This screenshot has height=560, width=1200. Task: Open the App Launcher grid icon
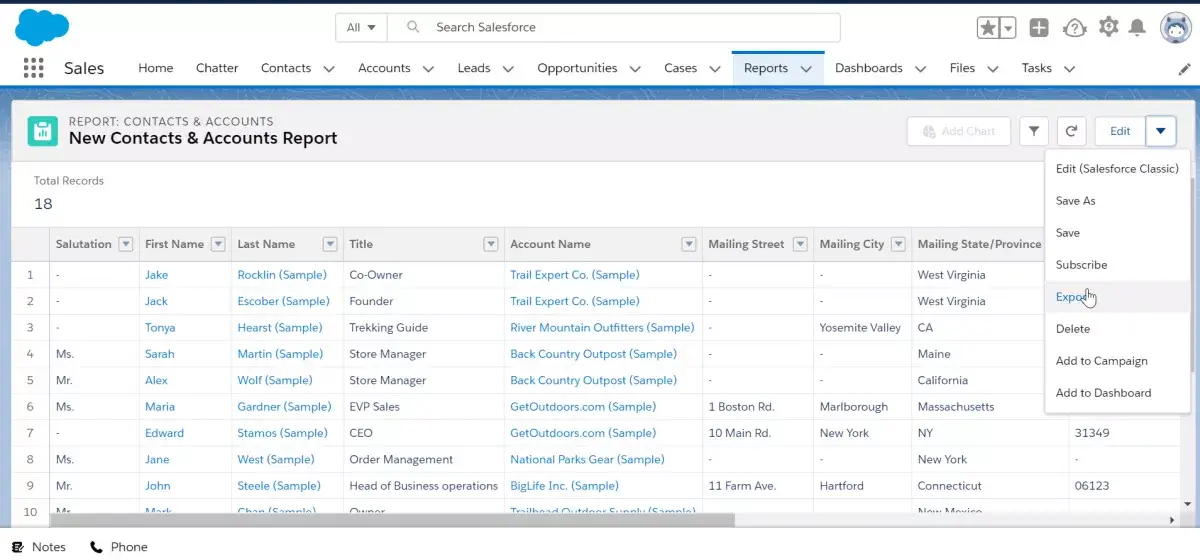point(33,68)
